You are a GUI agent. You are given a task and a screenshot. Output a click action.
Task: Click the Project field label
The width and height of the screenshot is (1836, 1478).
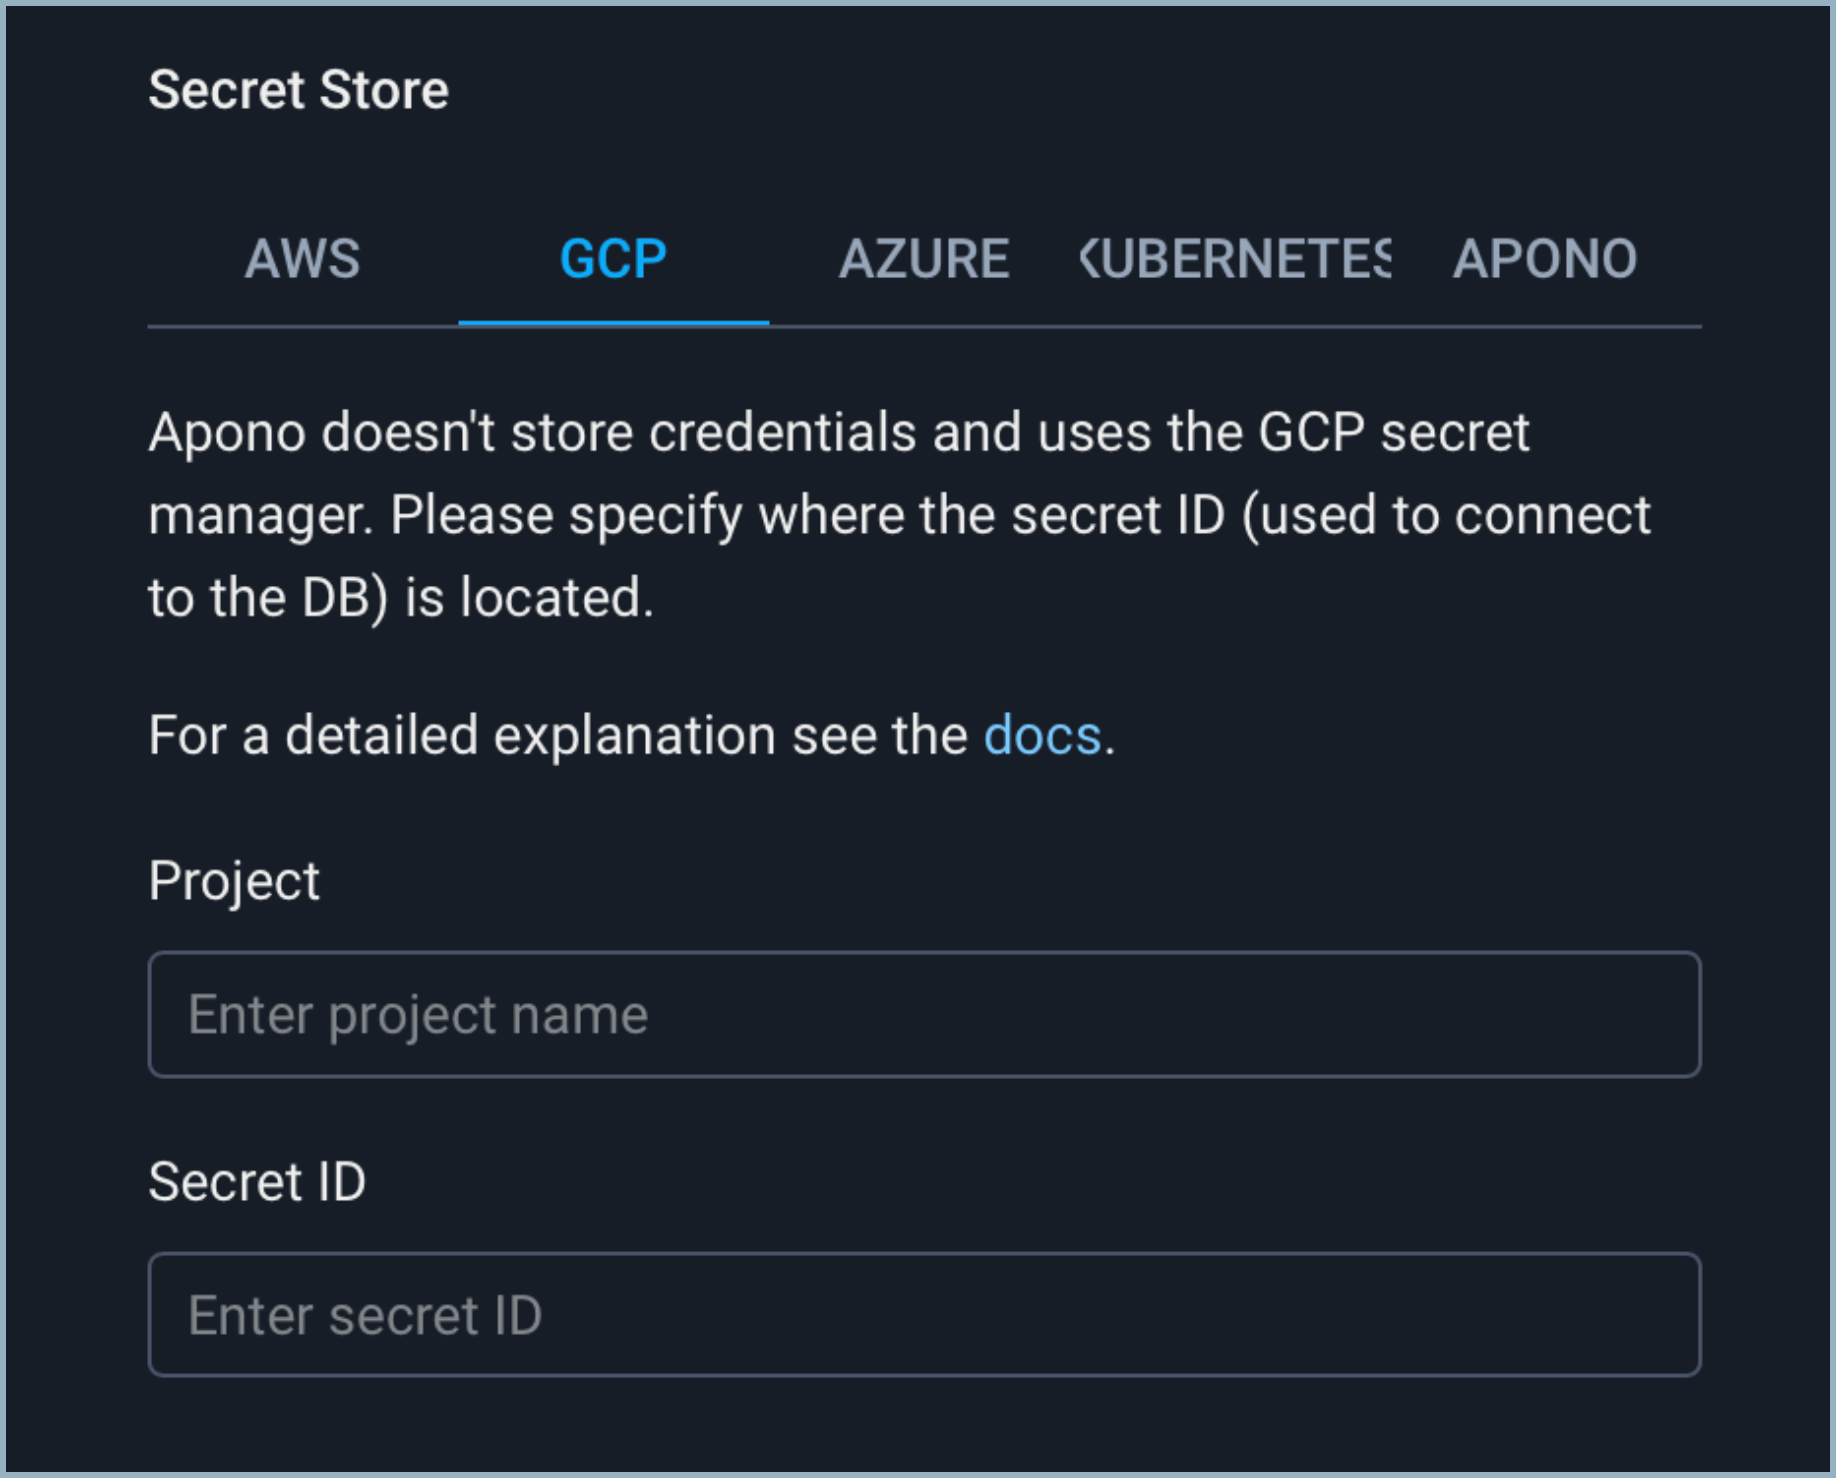(x=234, y=881)
